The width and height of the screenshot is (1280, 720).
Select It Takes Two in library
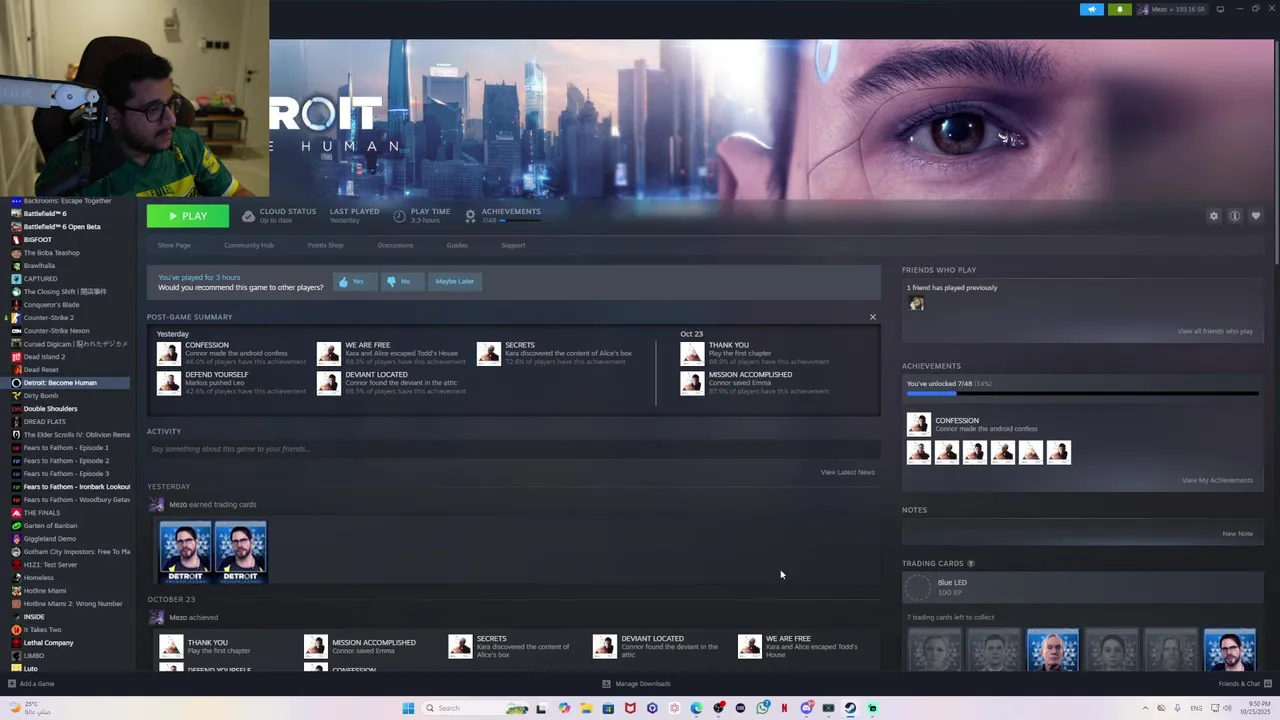coord(42,630)
